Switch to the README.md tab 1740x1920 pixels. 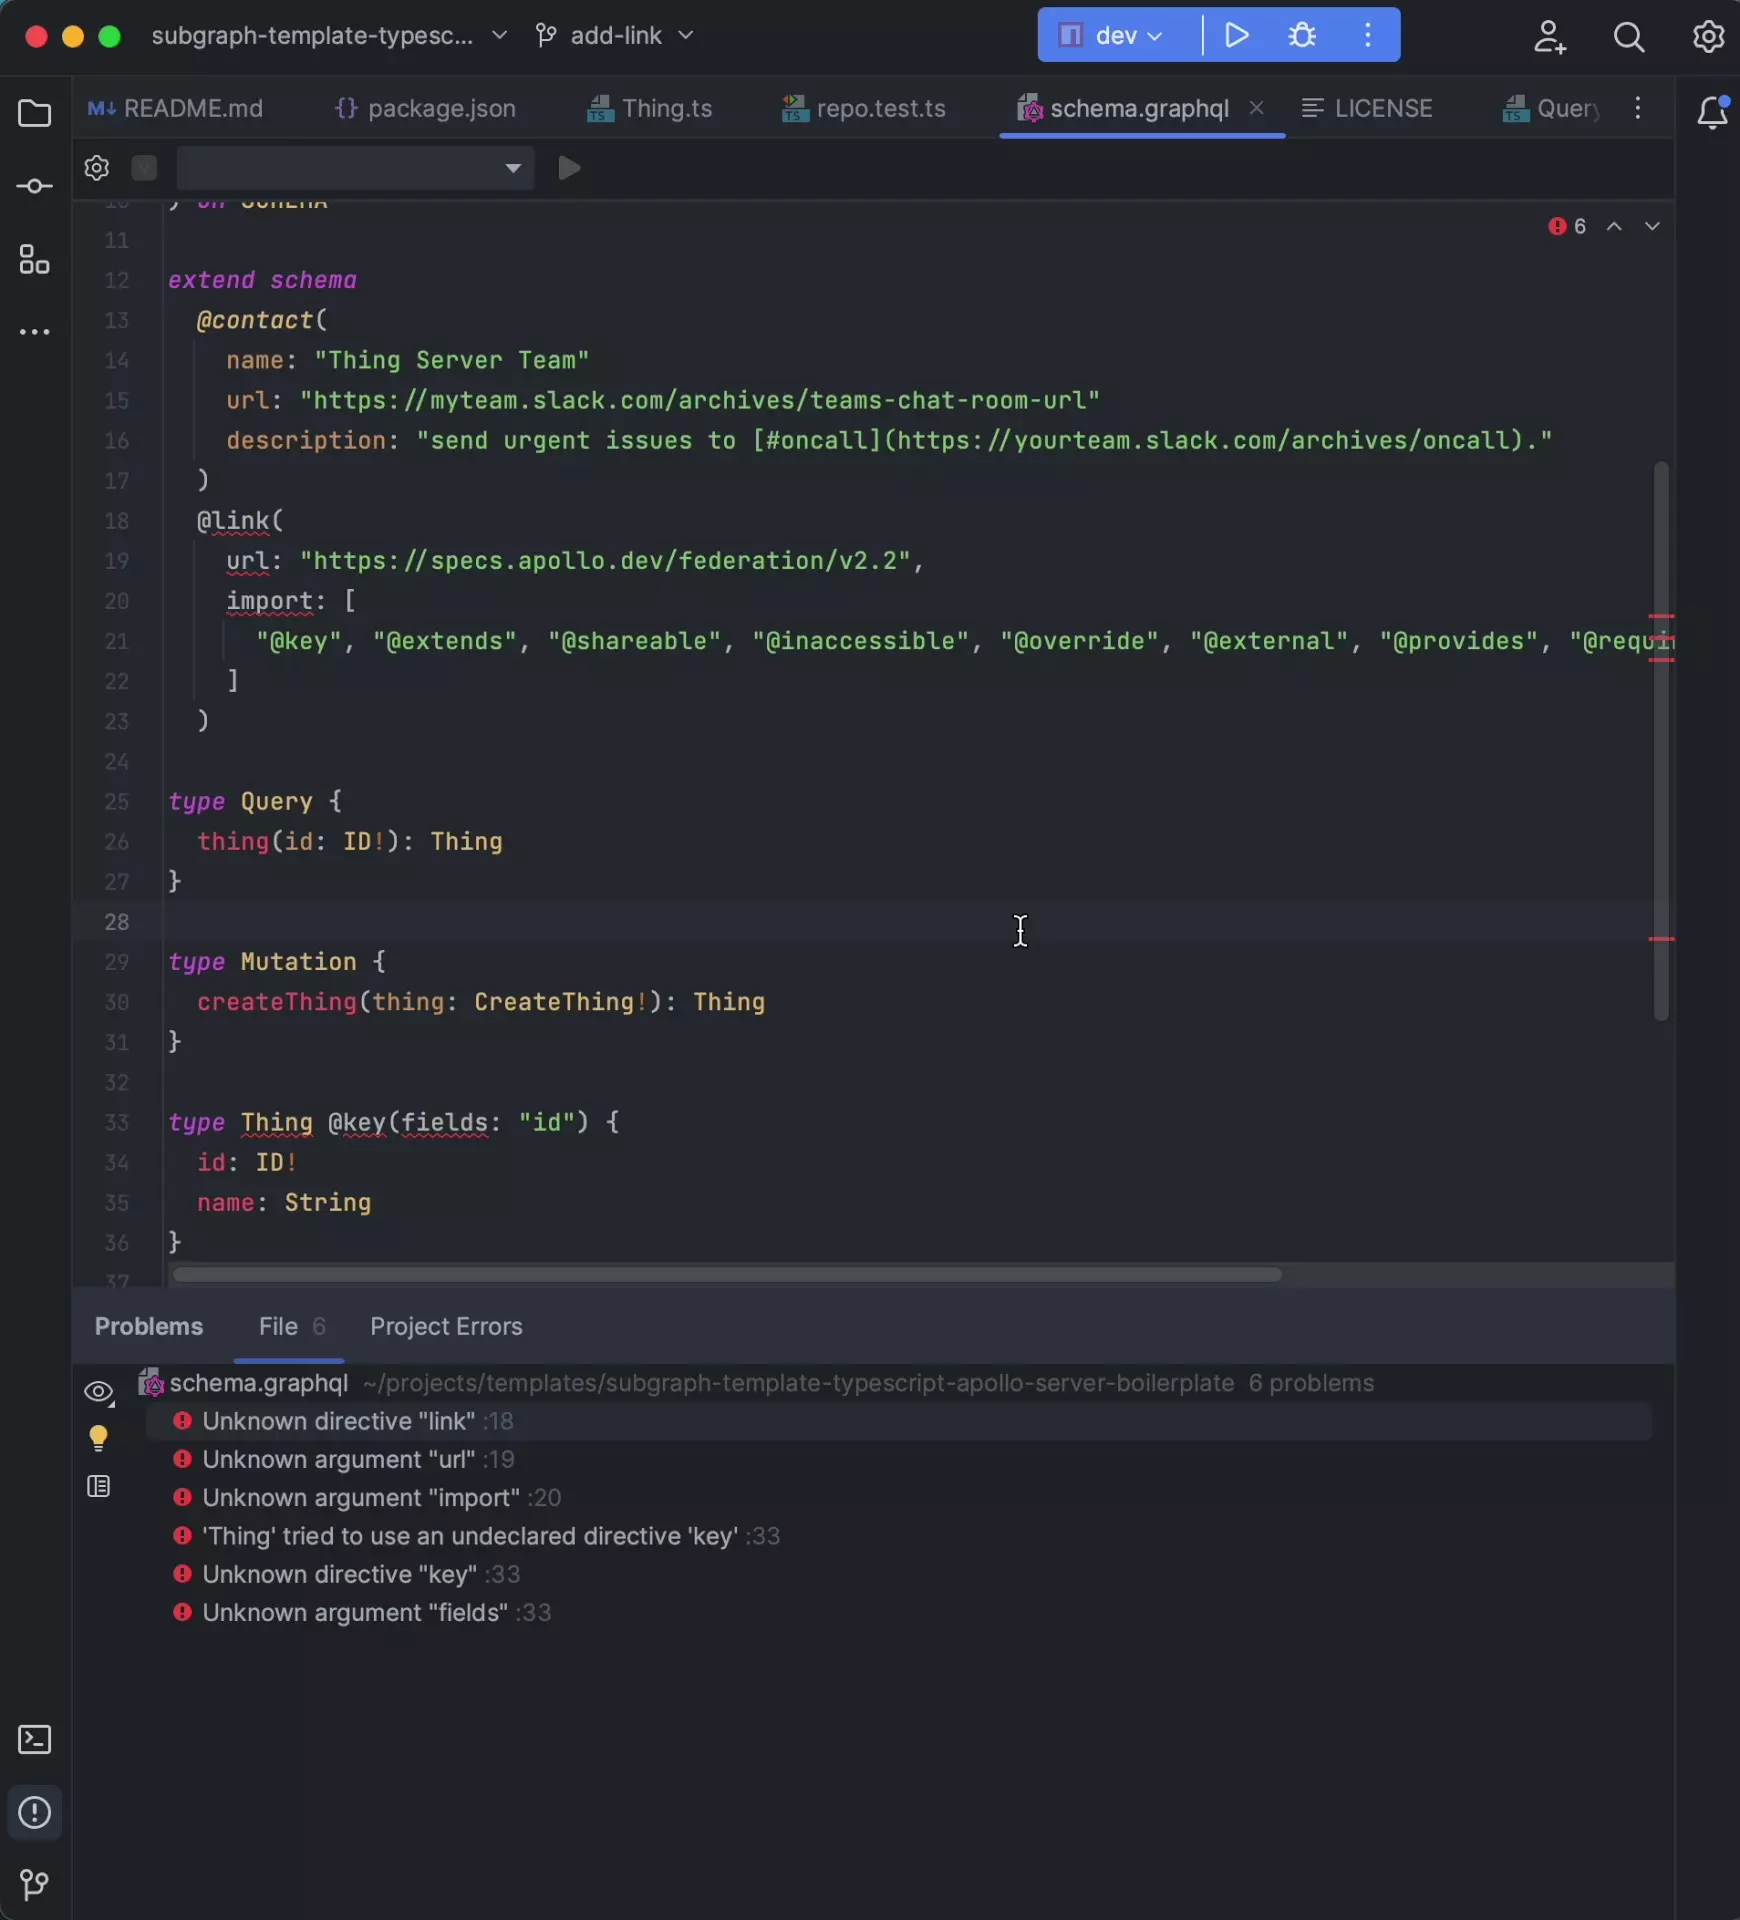tap(176, 108)
